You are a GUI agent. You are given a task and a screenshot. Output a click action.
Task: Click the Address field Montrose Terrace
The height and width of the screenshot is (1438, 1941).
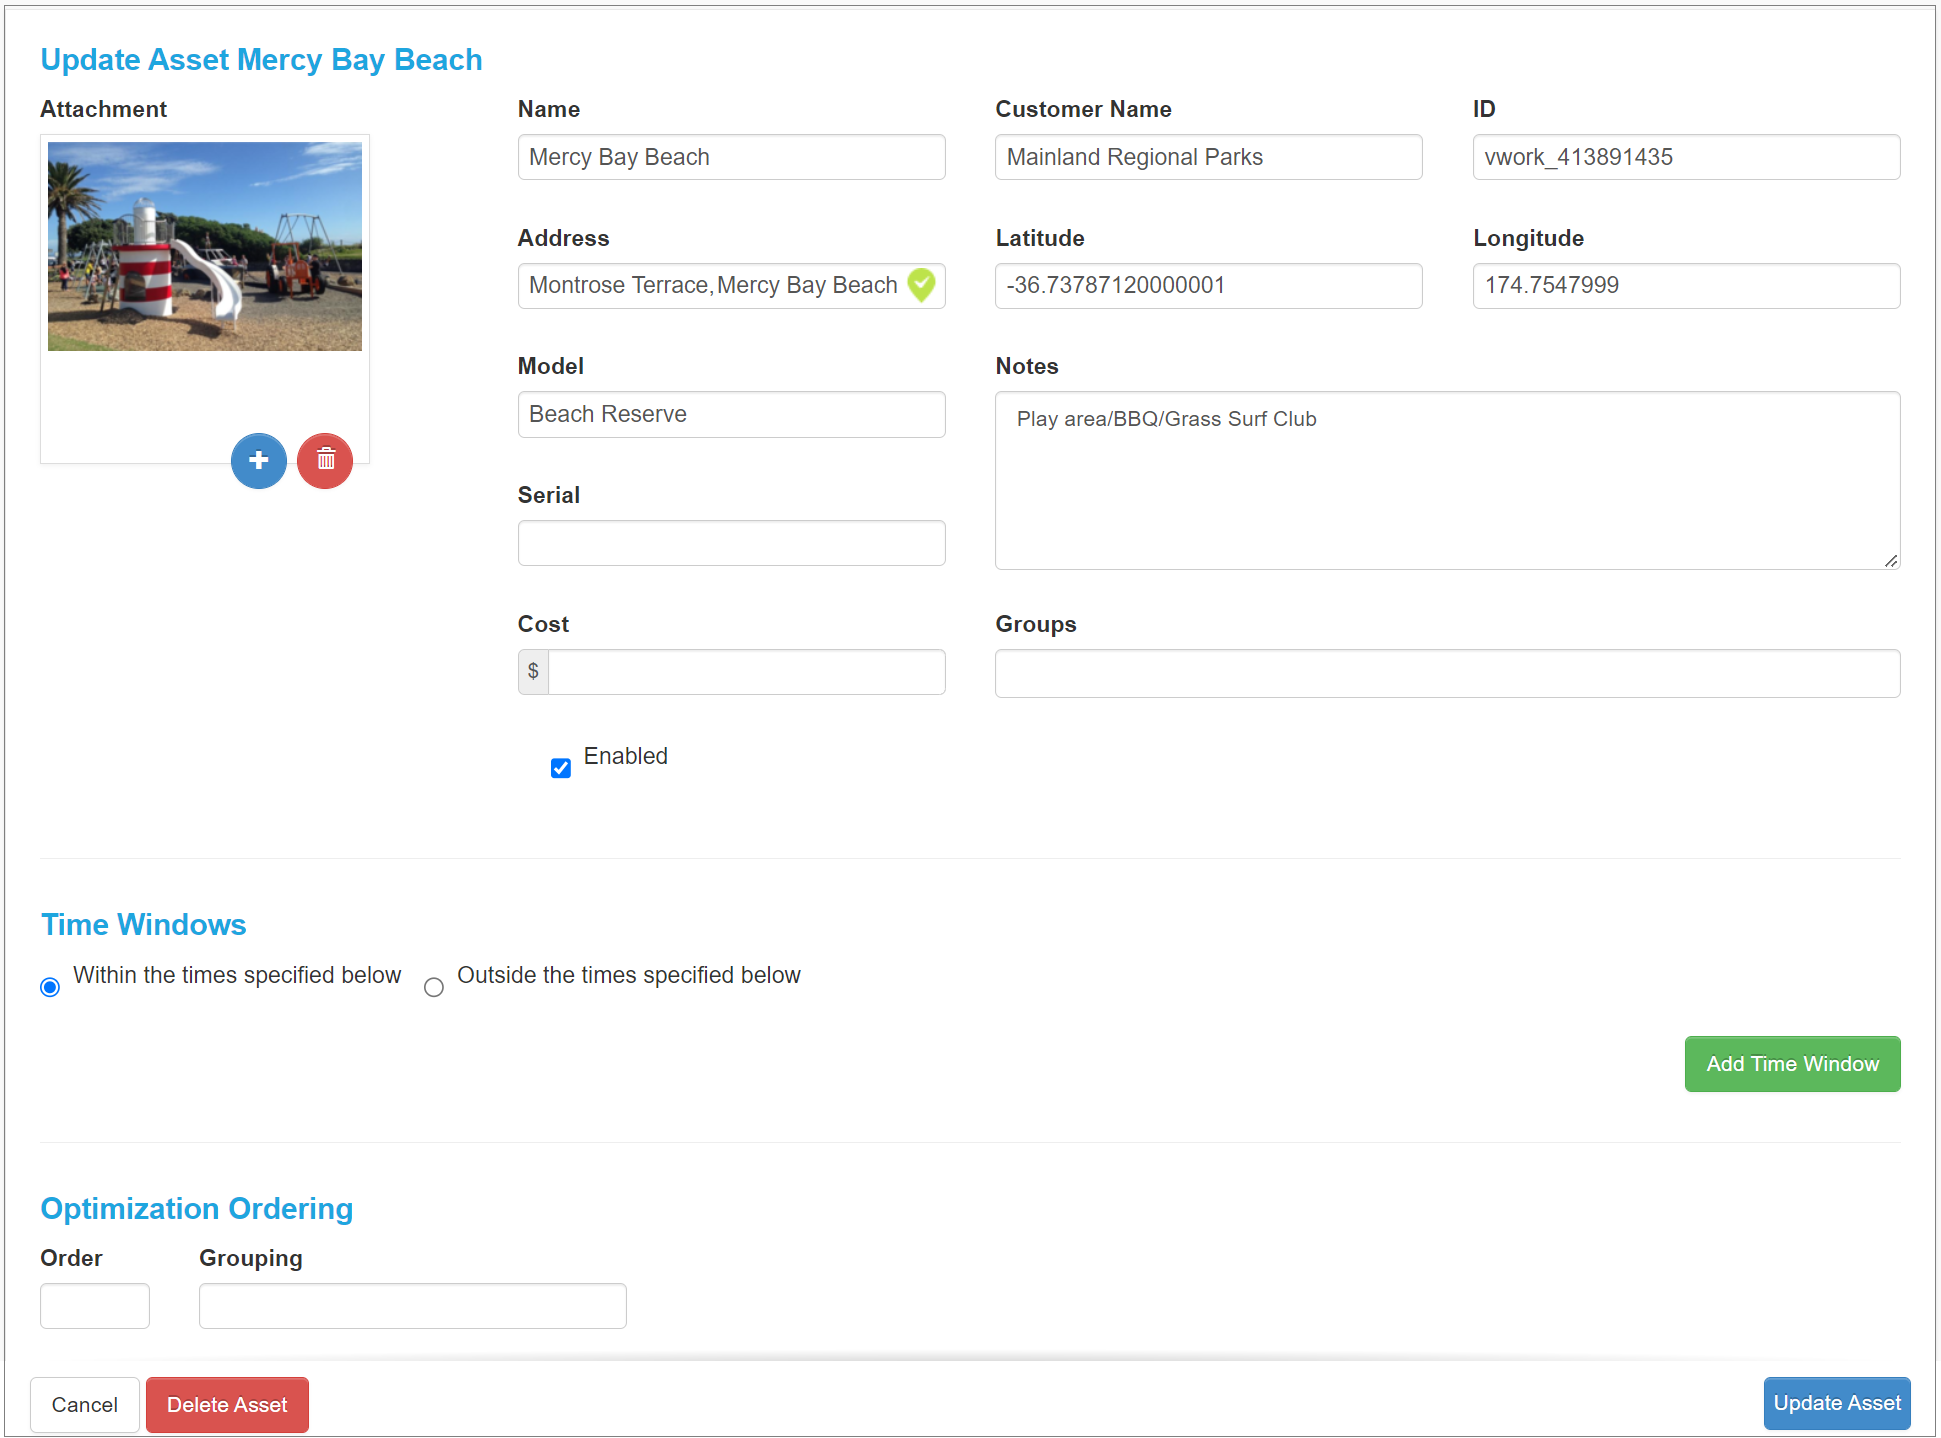pos(732,286)
